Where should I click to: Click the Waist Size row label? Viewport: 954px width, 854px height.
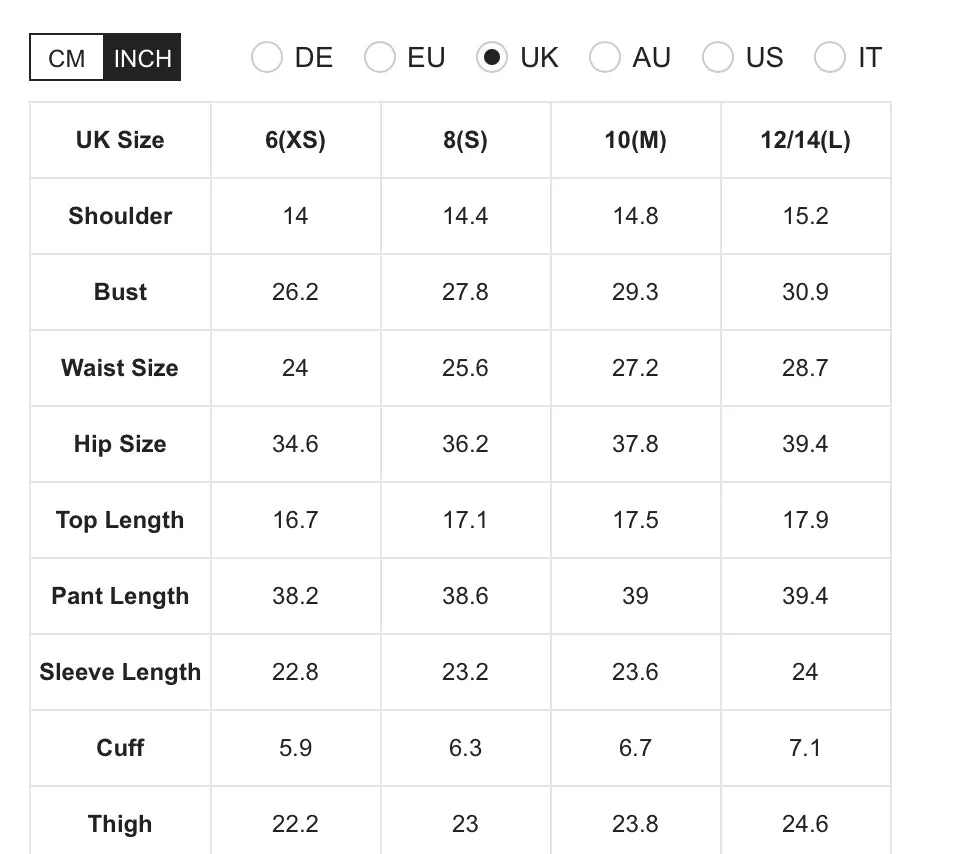click(x=119, y=368)
